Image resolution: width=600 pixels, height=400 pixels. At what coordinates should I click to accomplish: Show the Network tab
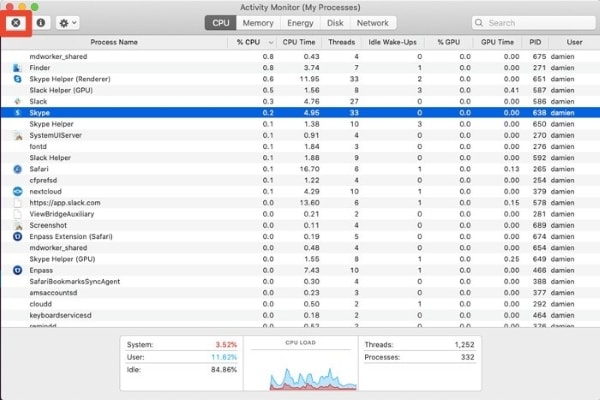(x=373, y=23)
